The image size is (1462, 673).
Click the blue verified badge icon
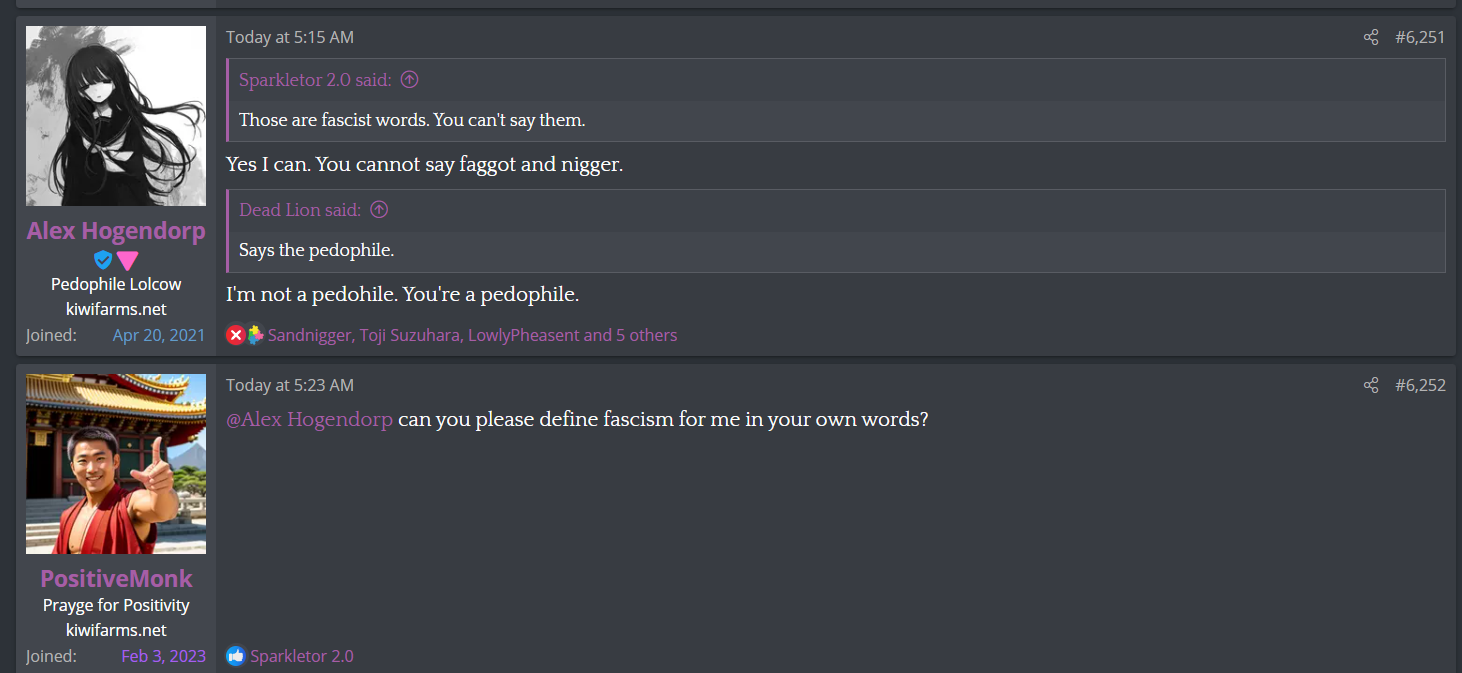tap(103, 260)
